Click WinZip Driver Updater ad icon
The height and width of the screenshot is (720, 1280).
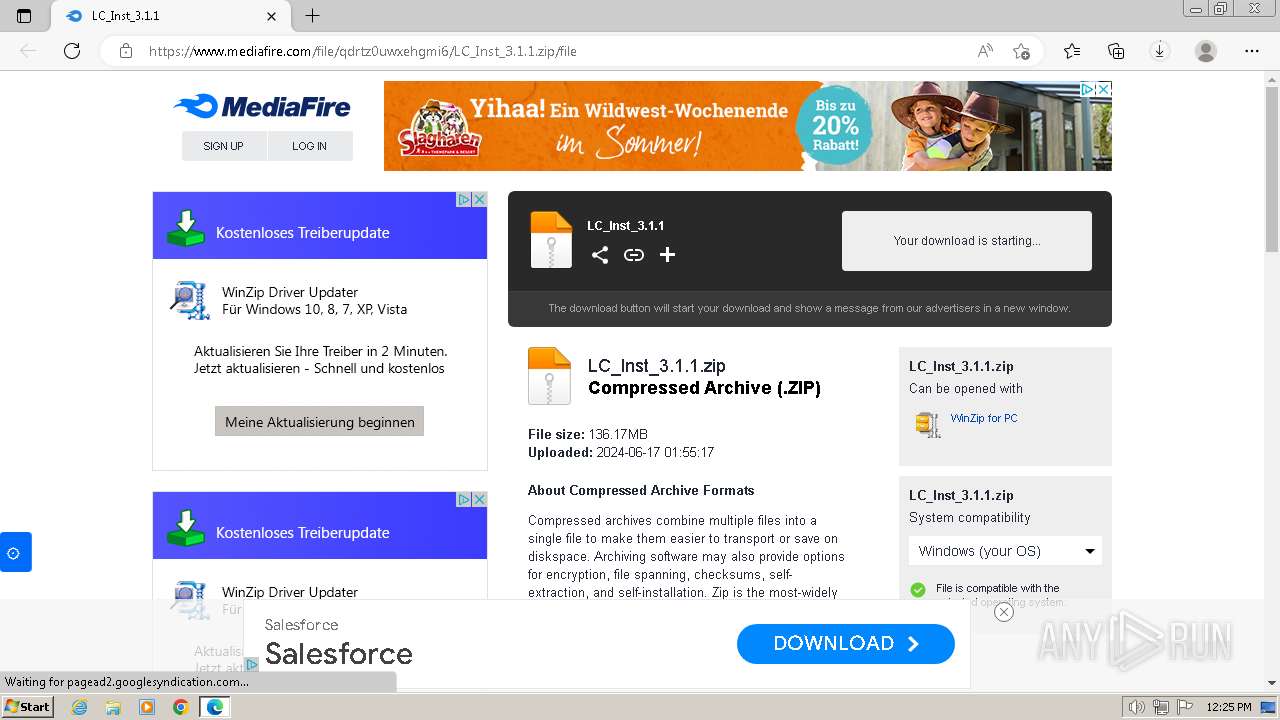[x=190, y=300]
